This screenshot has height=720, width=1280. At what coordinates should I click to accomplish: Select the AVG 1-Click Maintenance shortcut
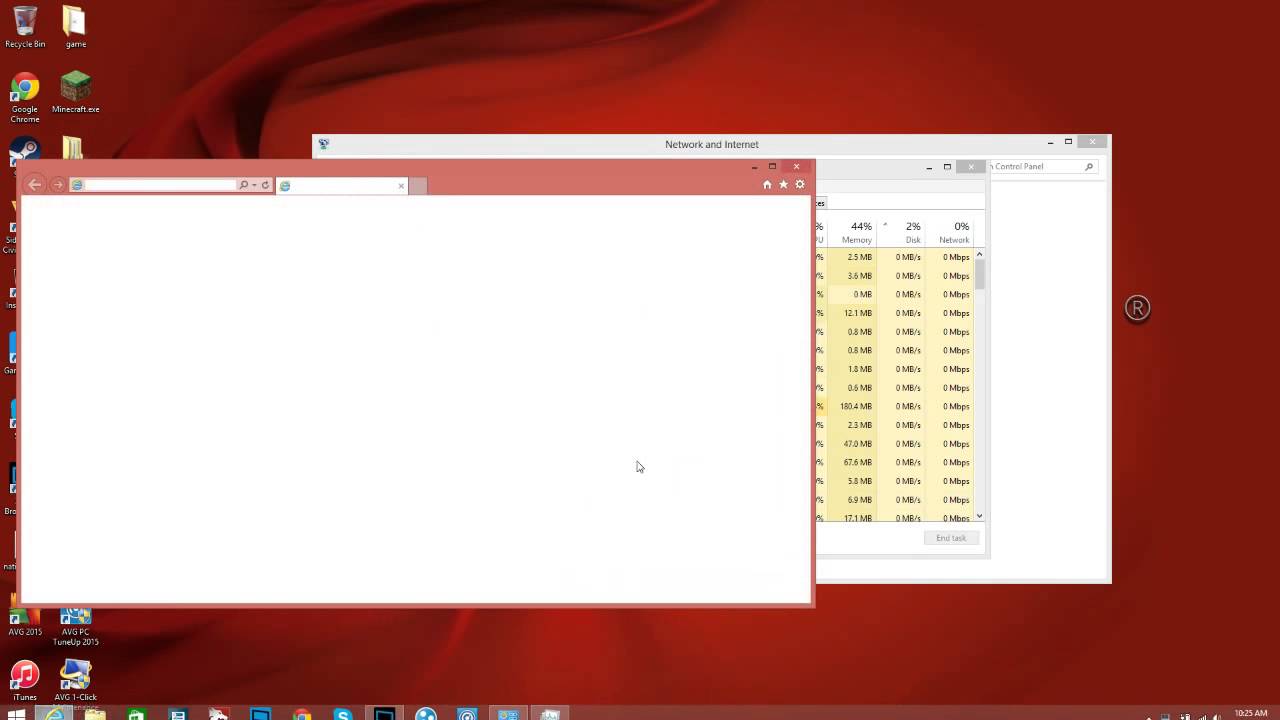tap(76, 685)
